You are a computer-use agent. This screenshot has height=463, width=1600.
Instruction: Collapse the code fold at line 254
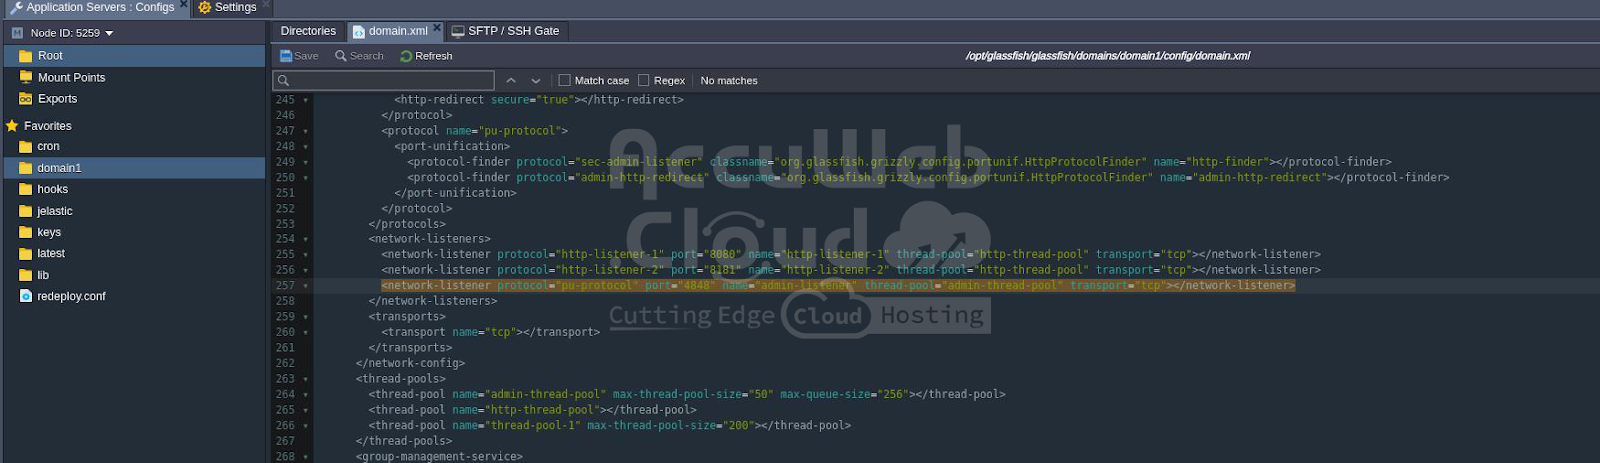306,240
